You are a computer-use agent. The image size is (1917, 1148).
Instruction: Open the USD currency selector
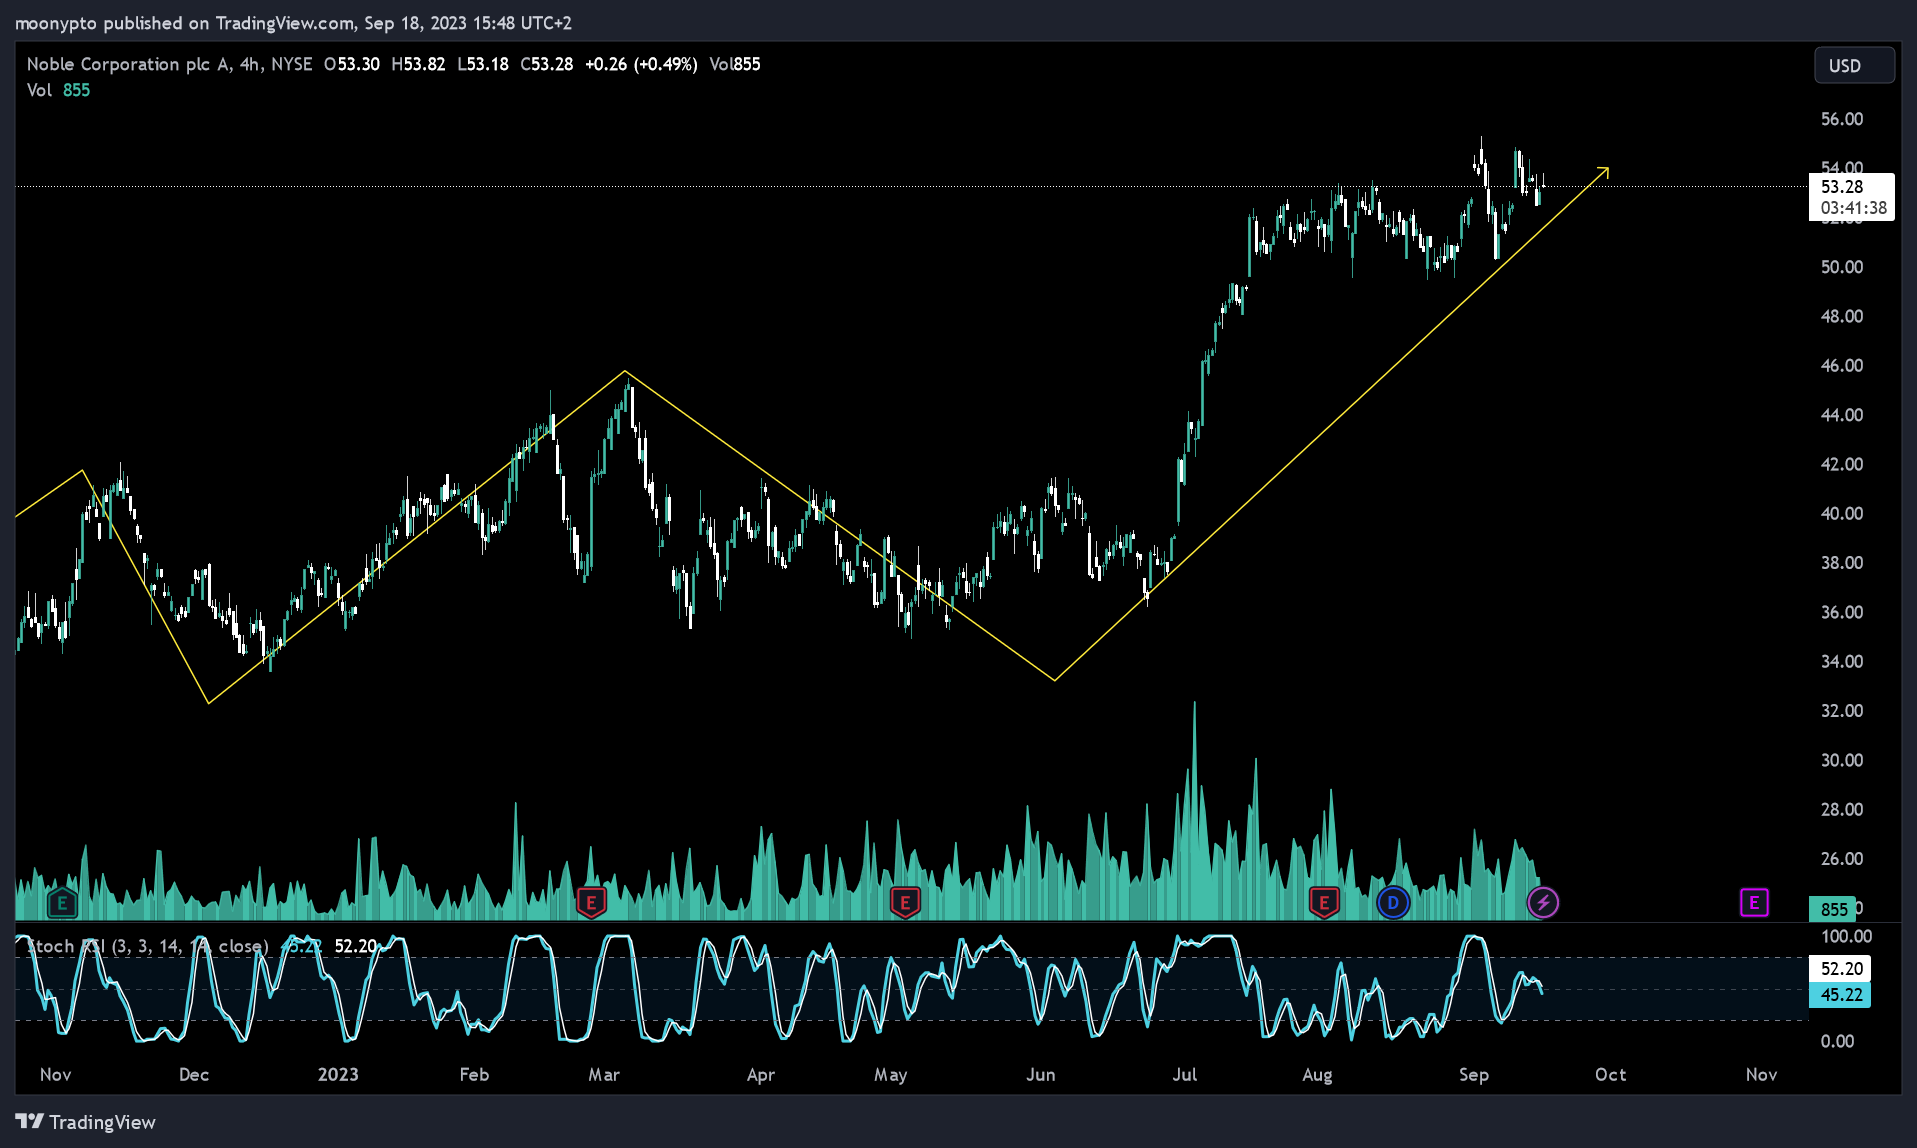click(x=1854, y=65)
